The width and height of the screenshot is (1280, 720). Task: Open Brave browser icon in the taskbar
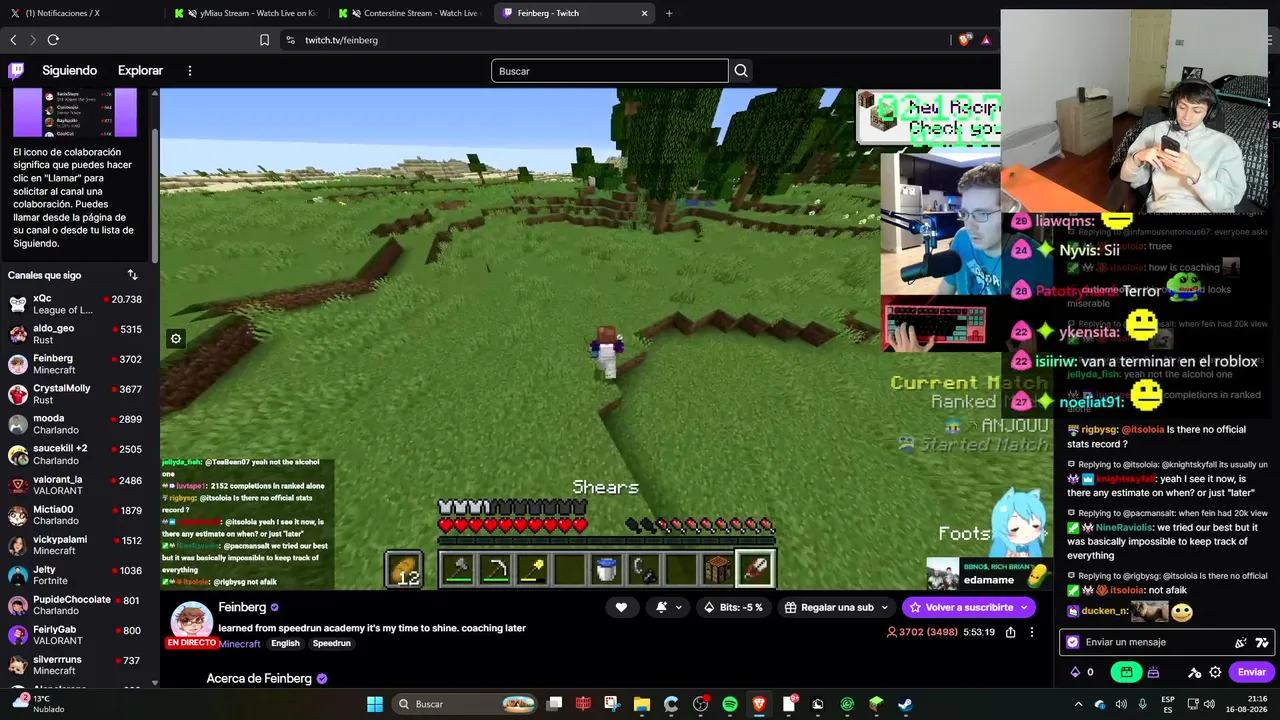(x=759, y=704)
